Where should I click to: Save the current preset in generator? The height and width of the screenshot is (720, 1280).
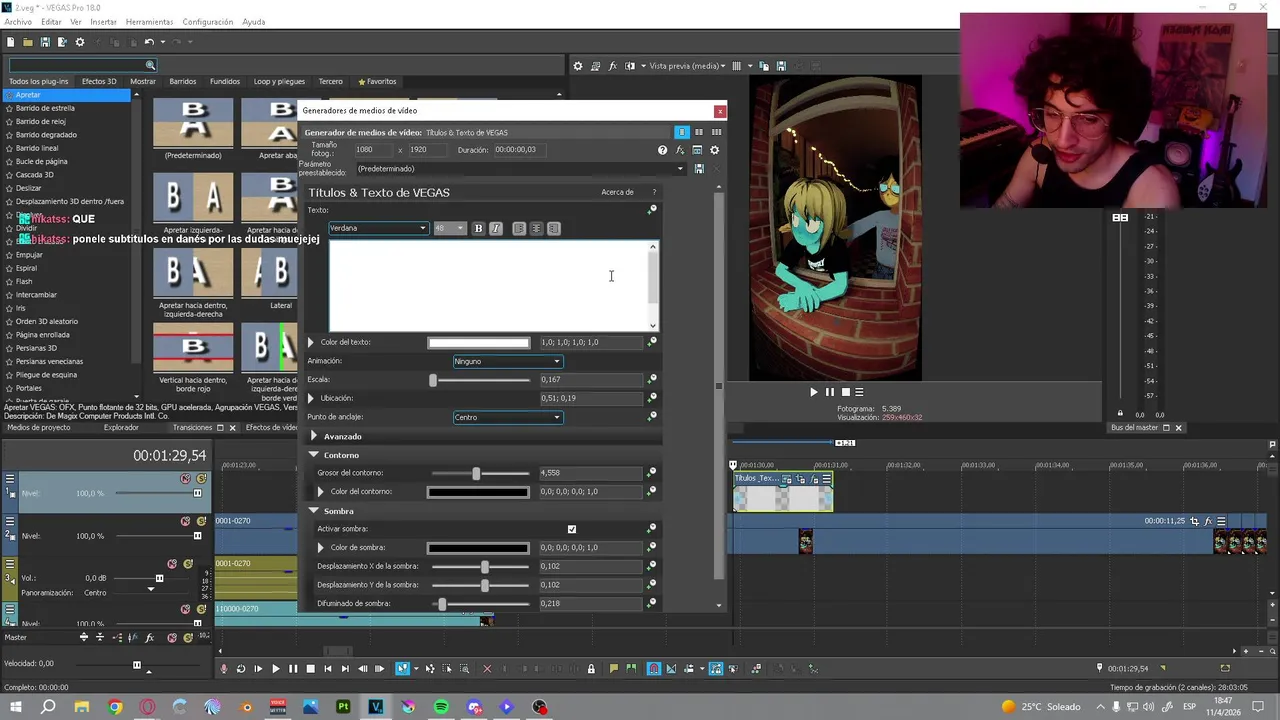point(698,169)
